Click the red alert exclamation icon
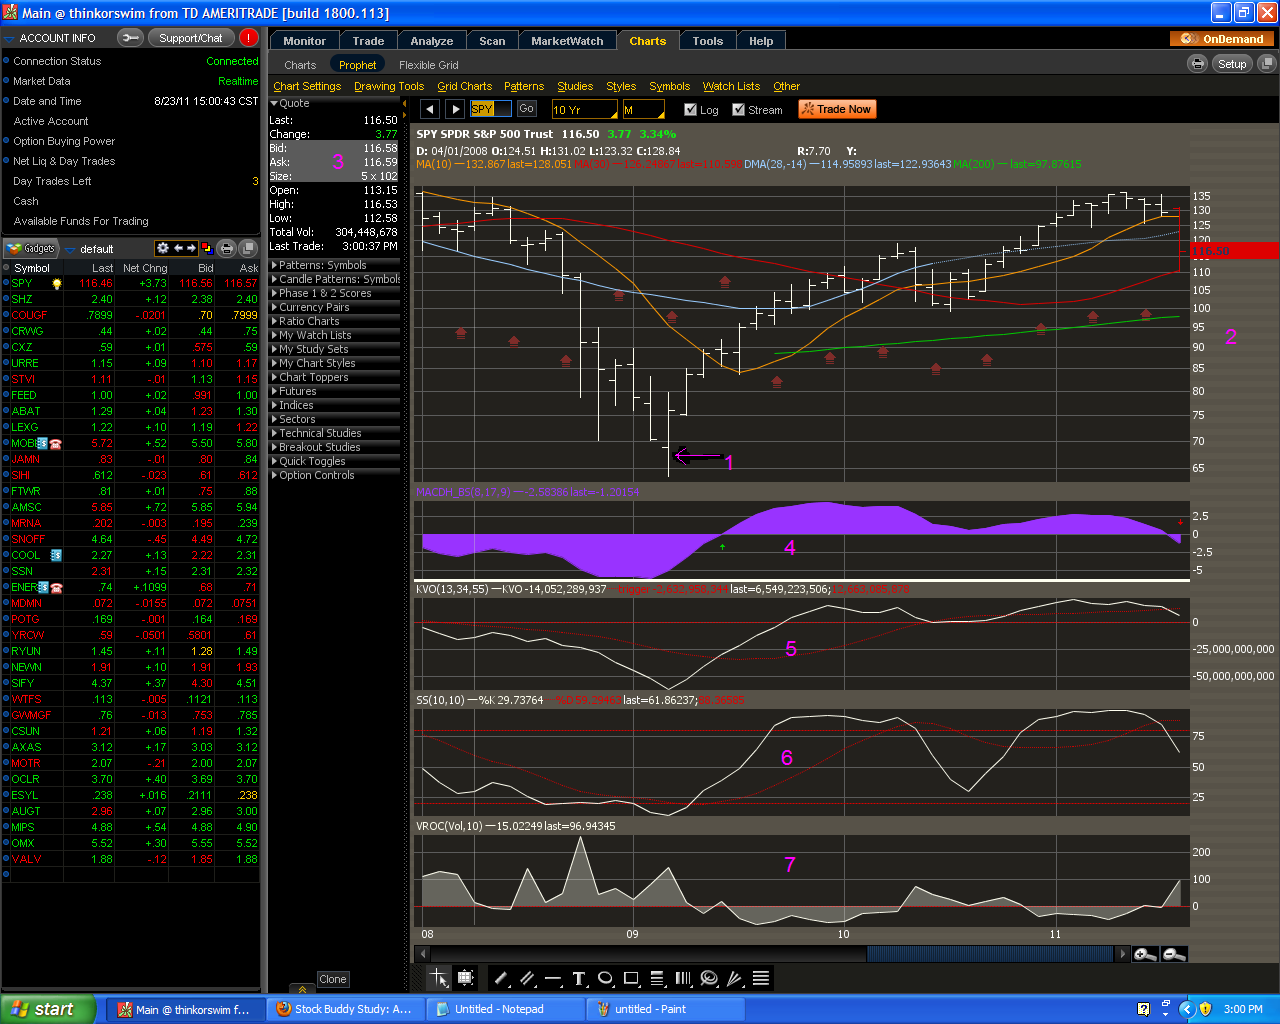Screen dimensions: 1280x1024 click(x=248, y=38)
